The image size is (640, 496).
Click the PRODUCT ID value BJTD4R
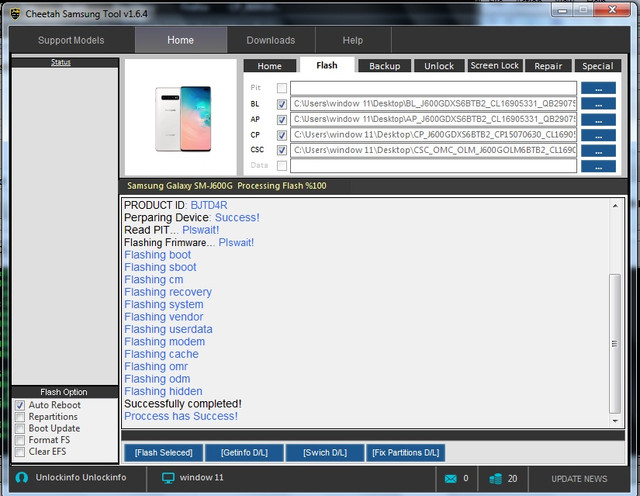click(209, 205)
